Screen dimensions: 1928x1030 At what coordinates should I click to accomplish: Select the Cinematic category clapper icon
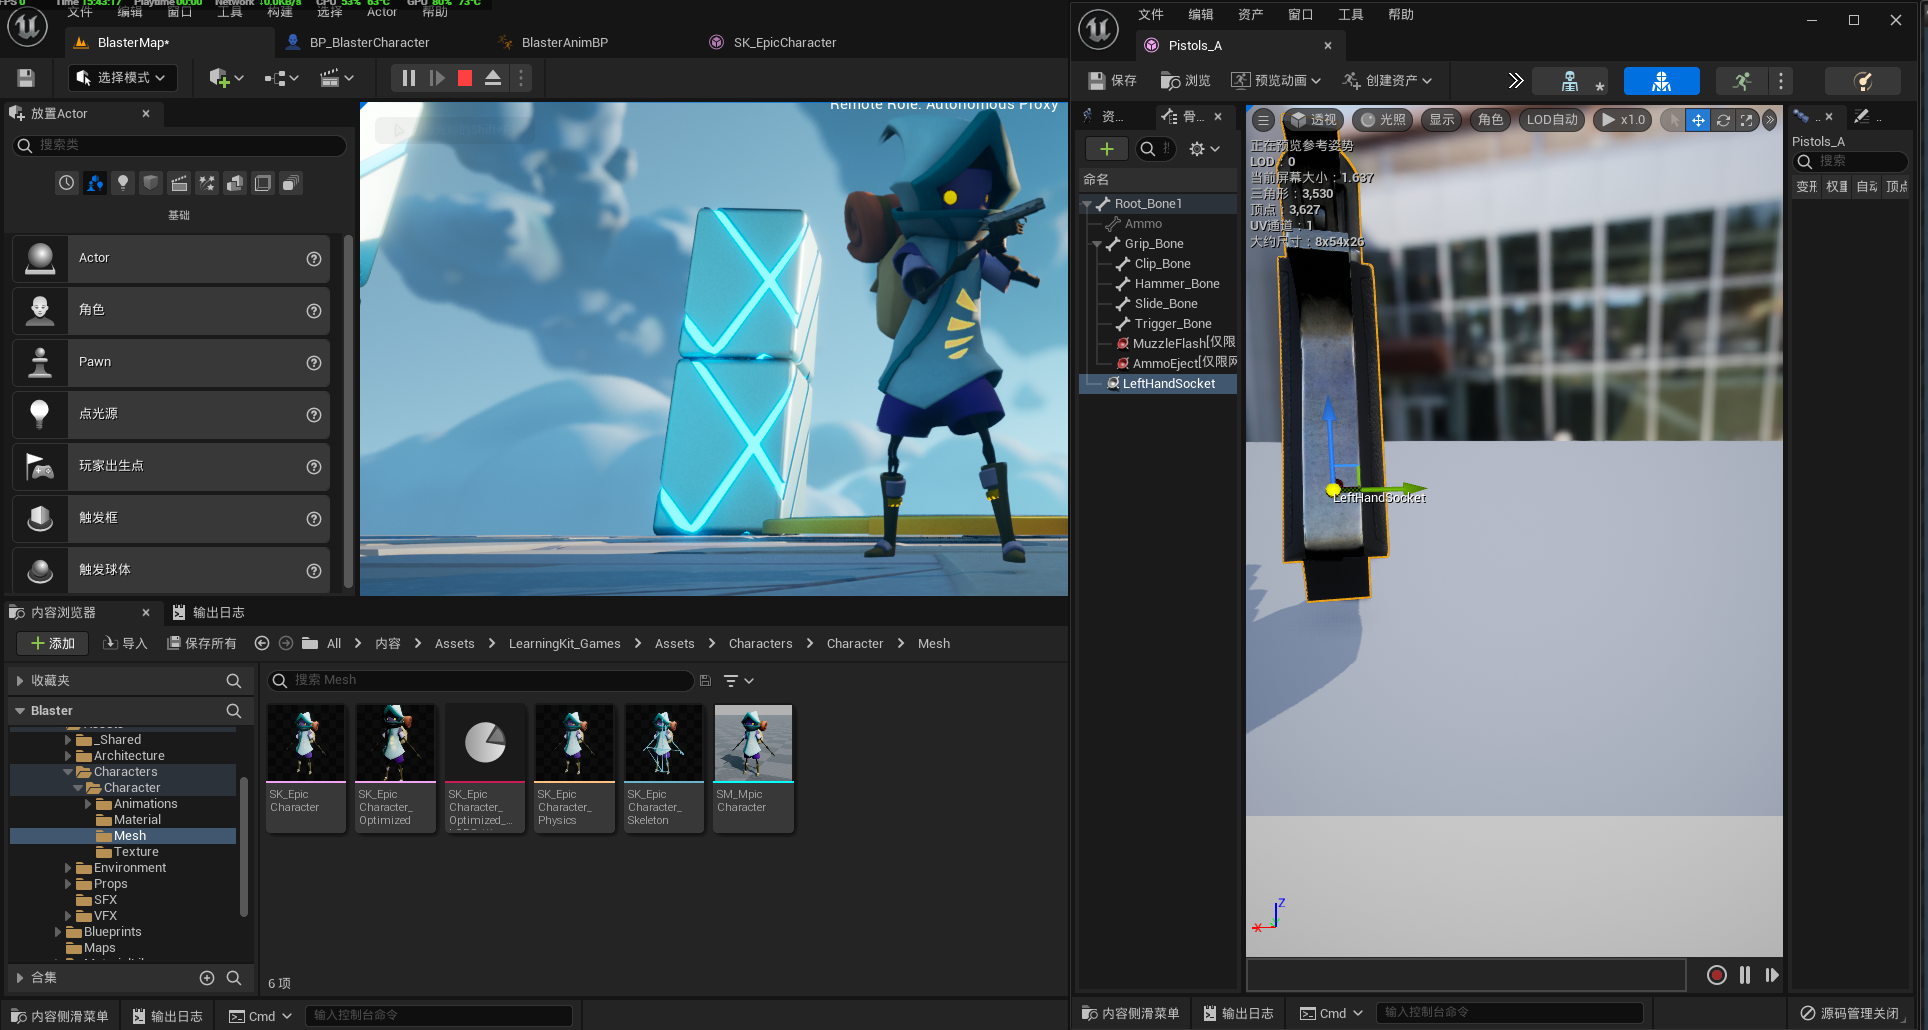coord(179,183)
